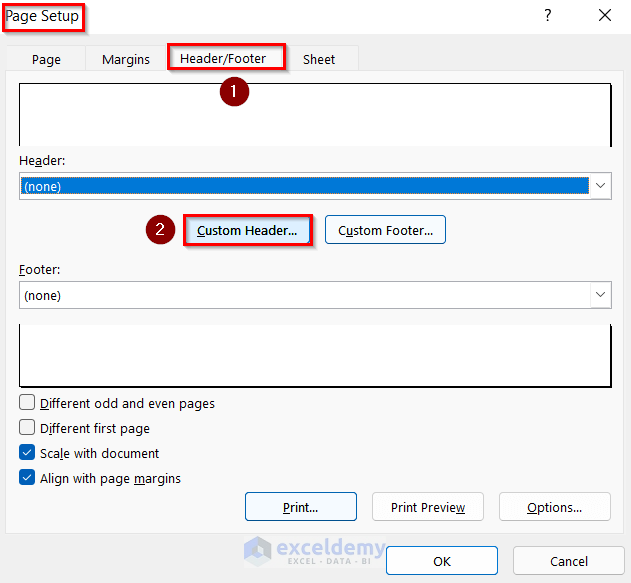
Task: Open the Custom Footer dialog
Action: pyautogui.click(x=386, y=230)
